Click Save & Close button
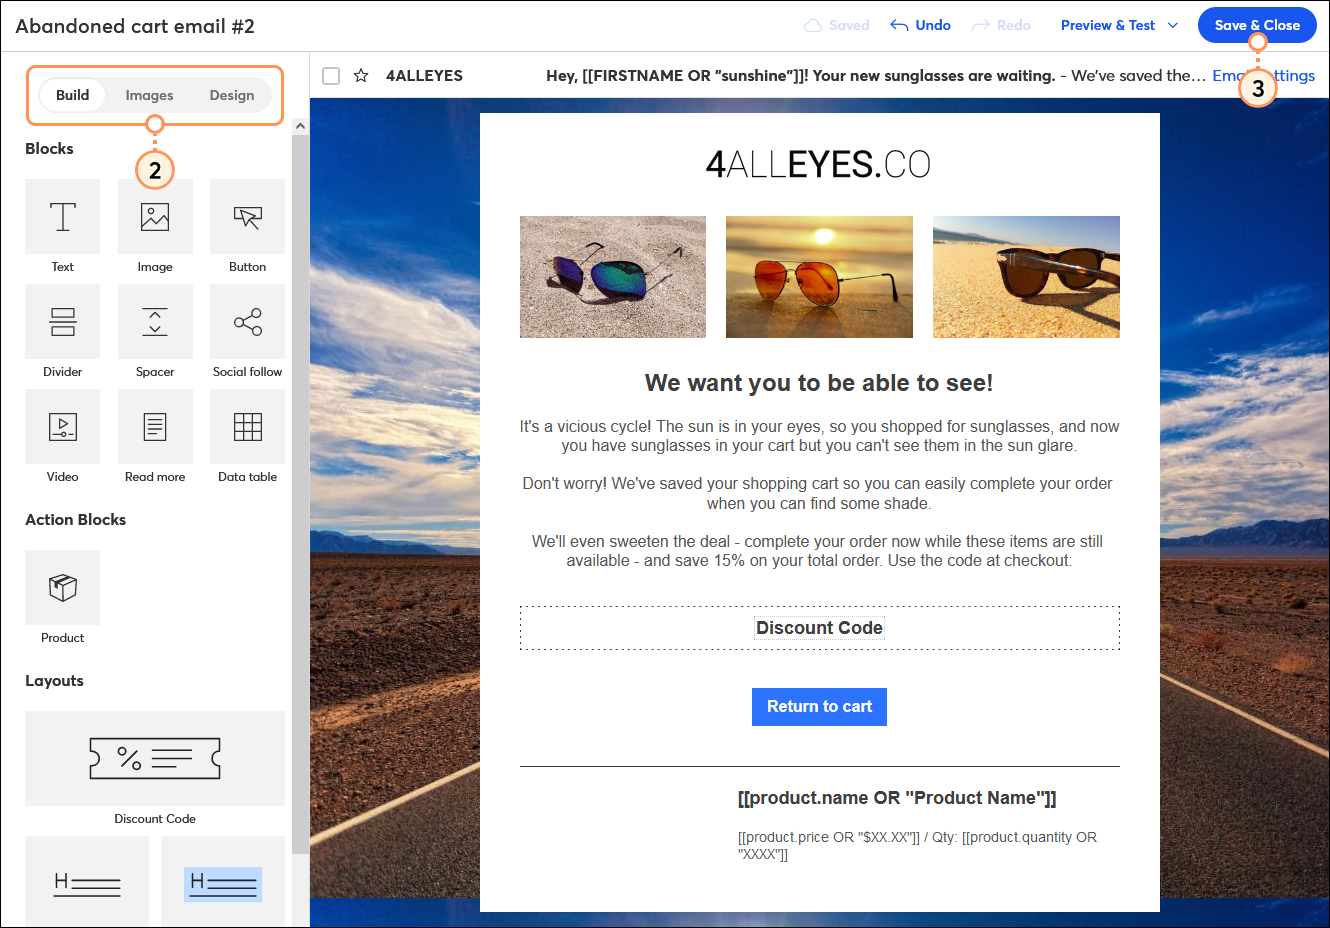Image resolution: width=1330 pixels, height=928 pixels. [1257, 25]
